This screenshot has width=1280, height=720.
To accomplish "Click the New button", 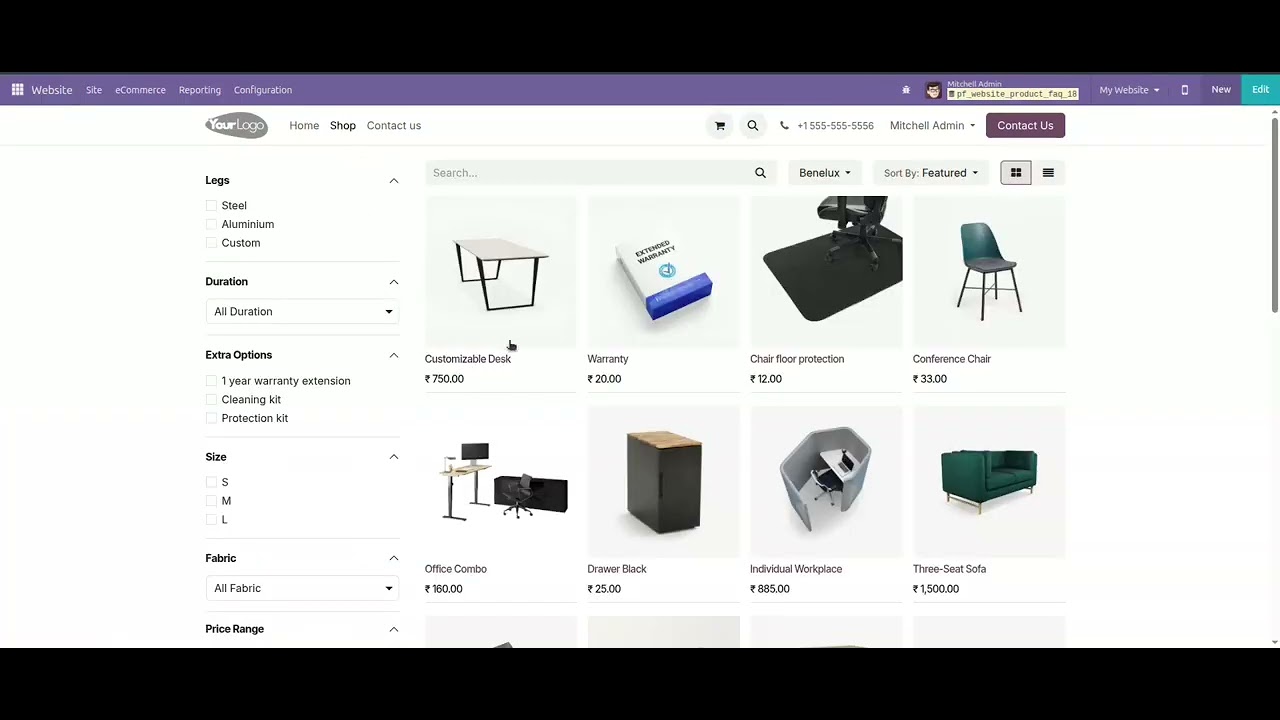I will click(1221, 90).
